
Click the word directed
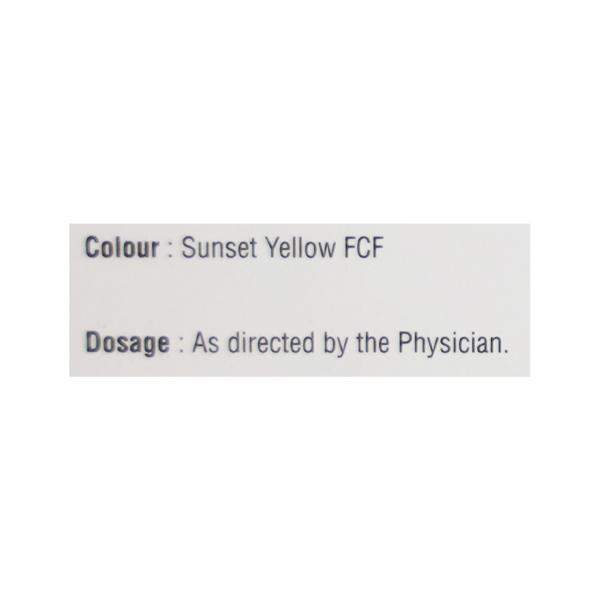[262, 343]
